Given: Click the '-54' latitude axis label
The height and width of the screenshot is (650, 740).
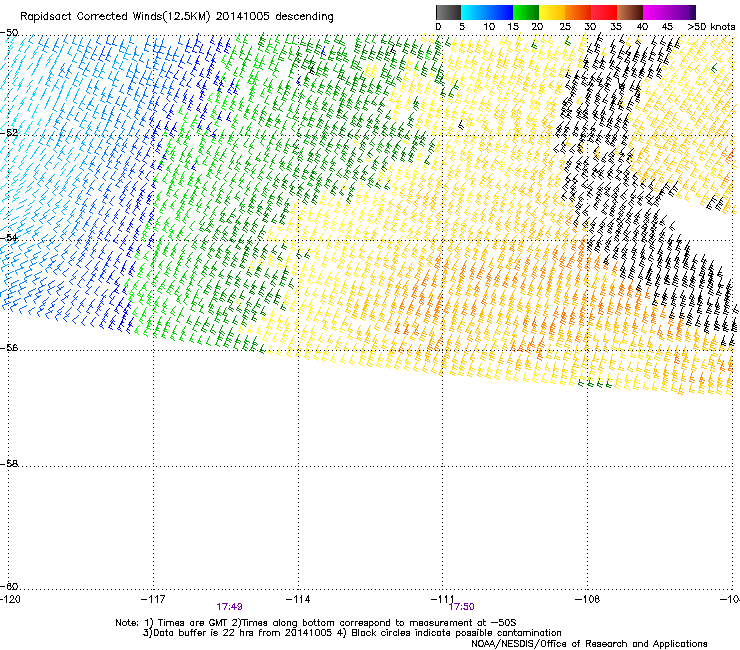Looking at the screenshot, I should point(9,237).
